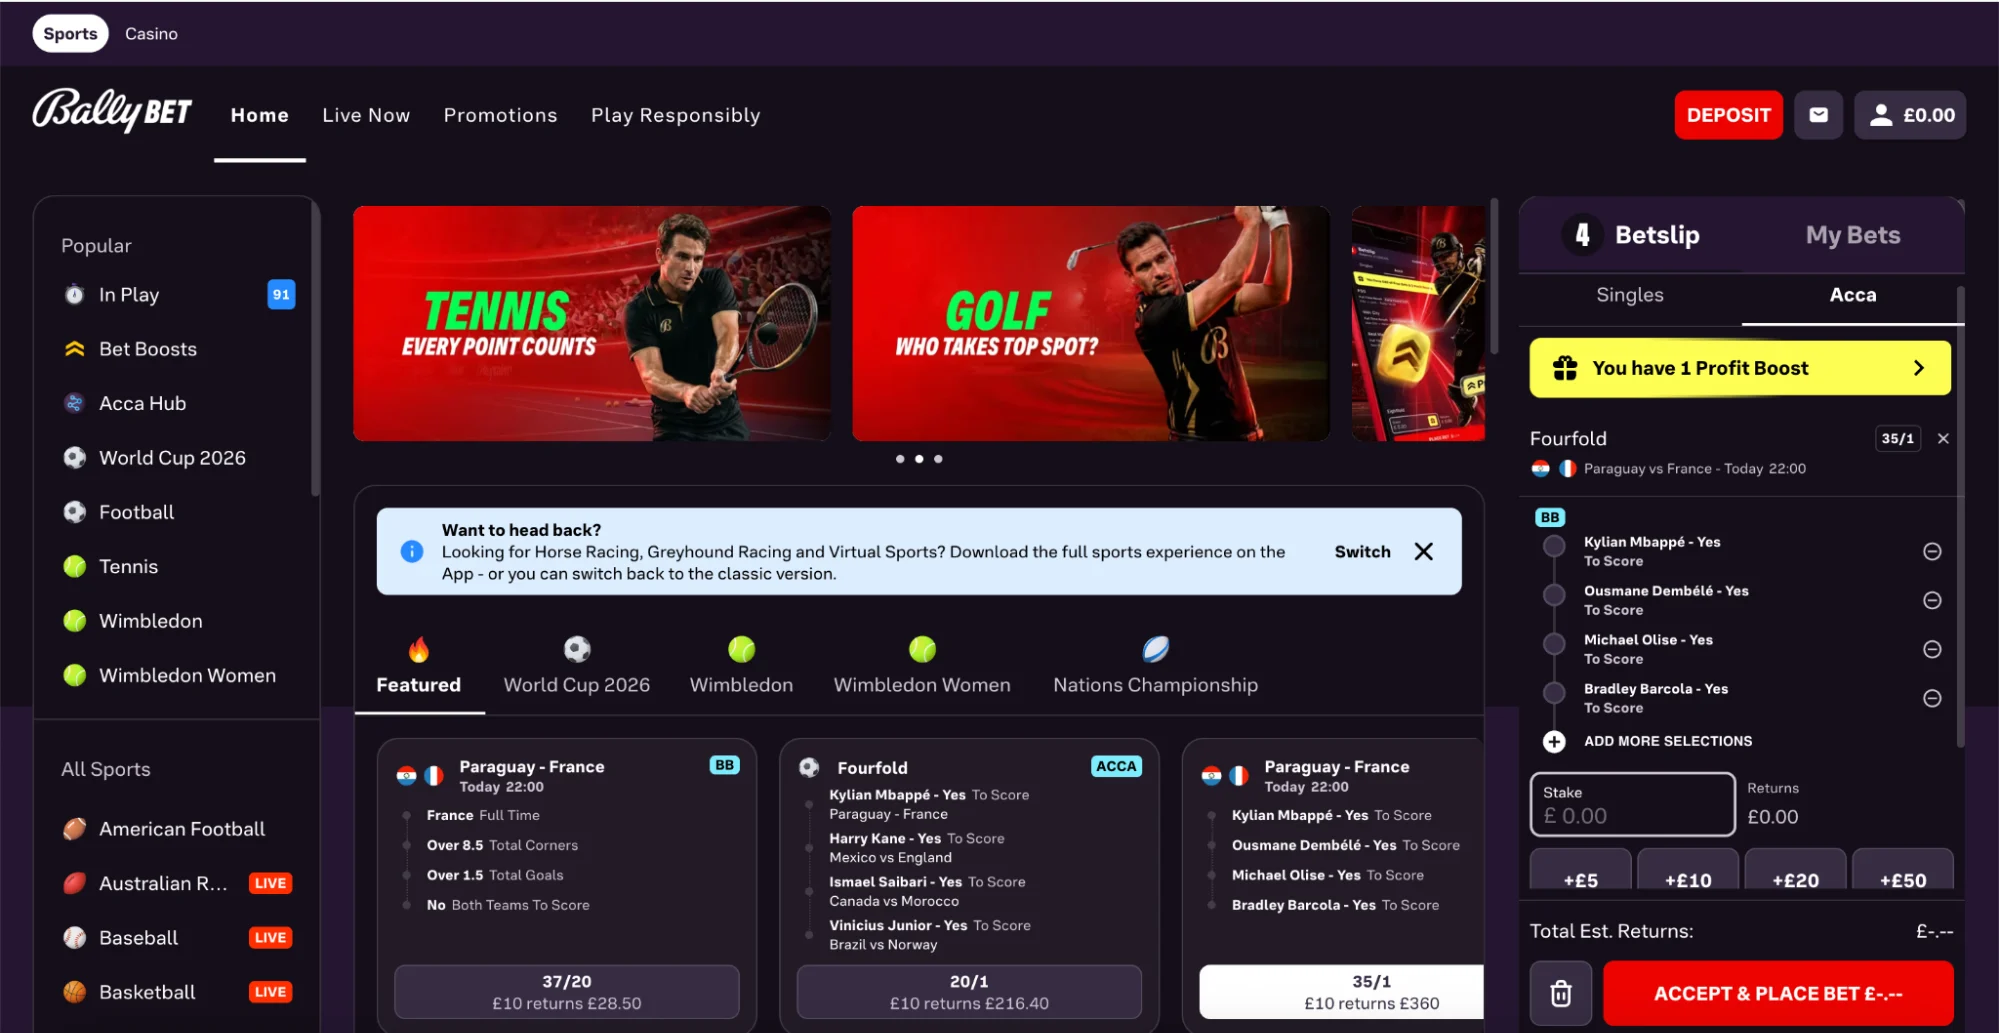Add the 20/1 Fourfold acca bet
Screen dimensions: 1999x1033
(969, 992)
